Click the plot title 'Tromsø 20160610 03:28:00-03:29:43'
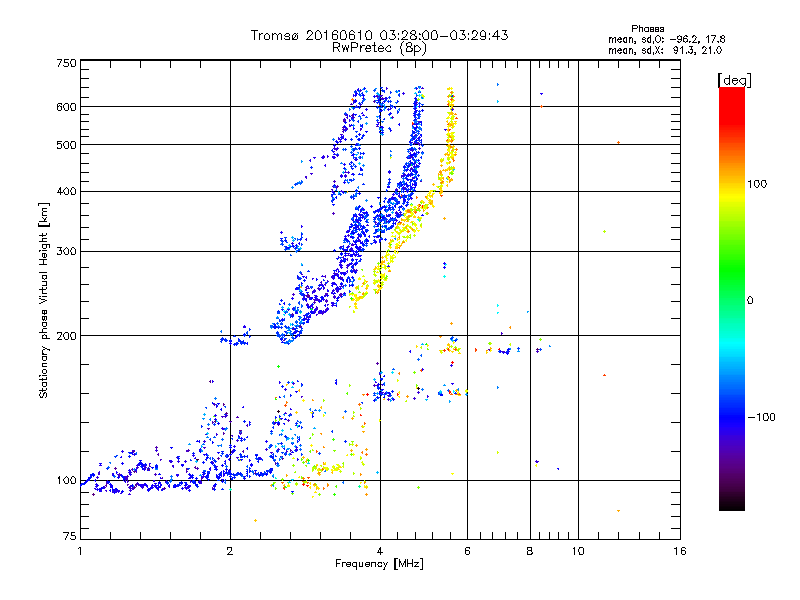Image resolution: width=800 pixels, height=600 pixels. point(379,35)
